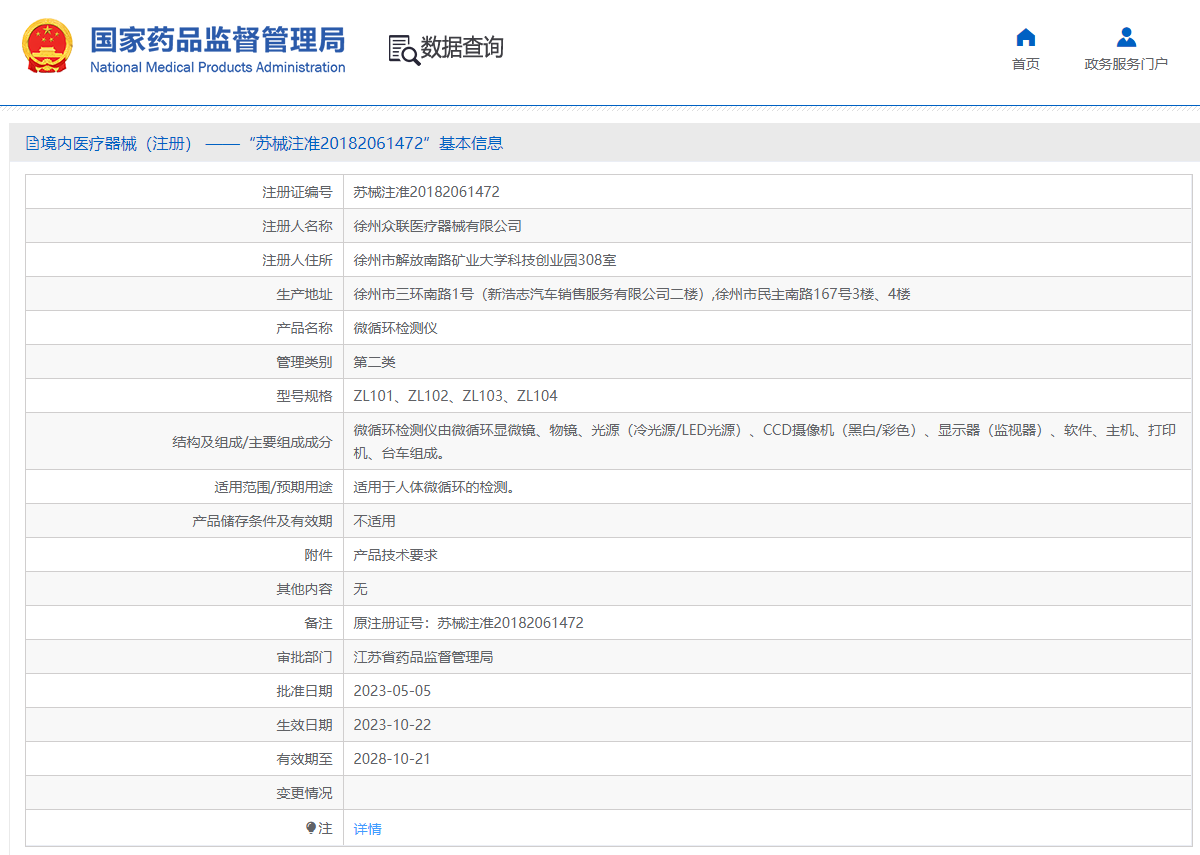
Task: Click the product name 微循环检测仪
Action: 395,328
